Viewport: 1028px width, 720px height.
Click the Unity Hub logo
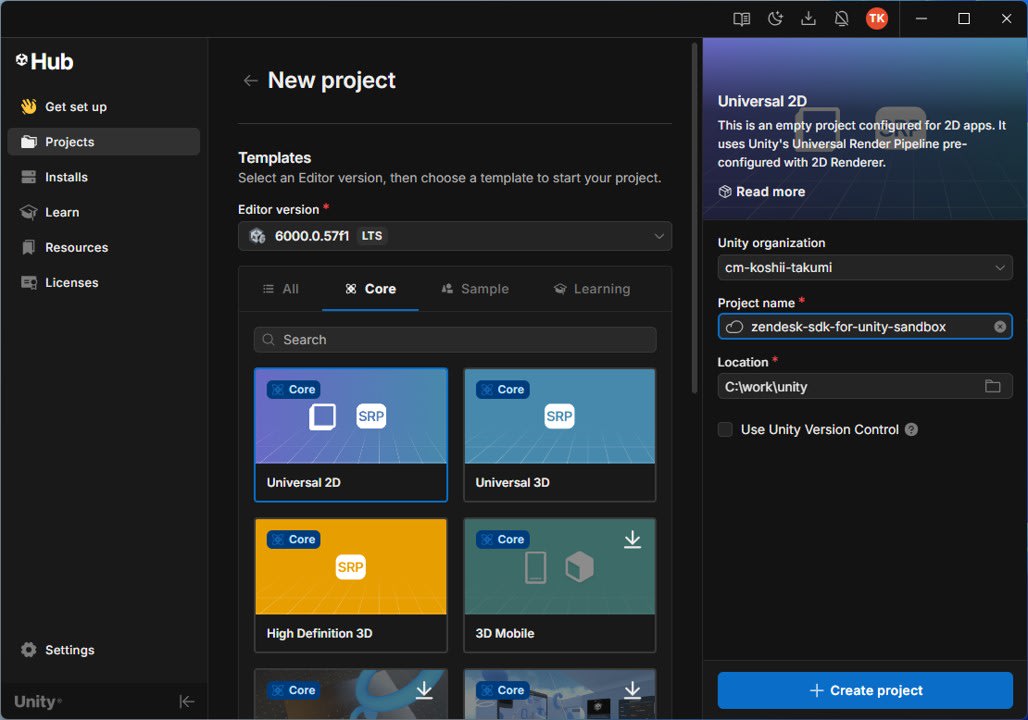coord(45,61)
